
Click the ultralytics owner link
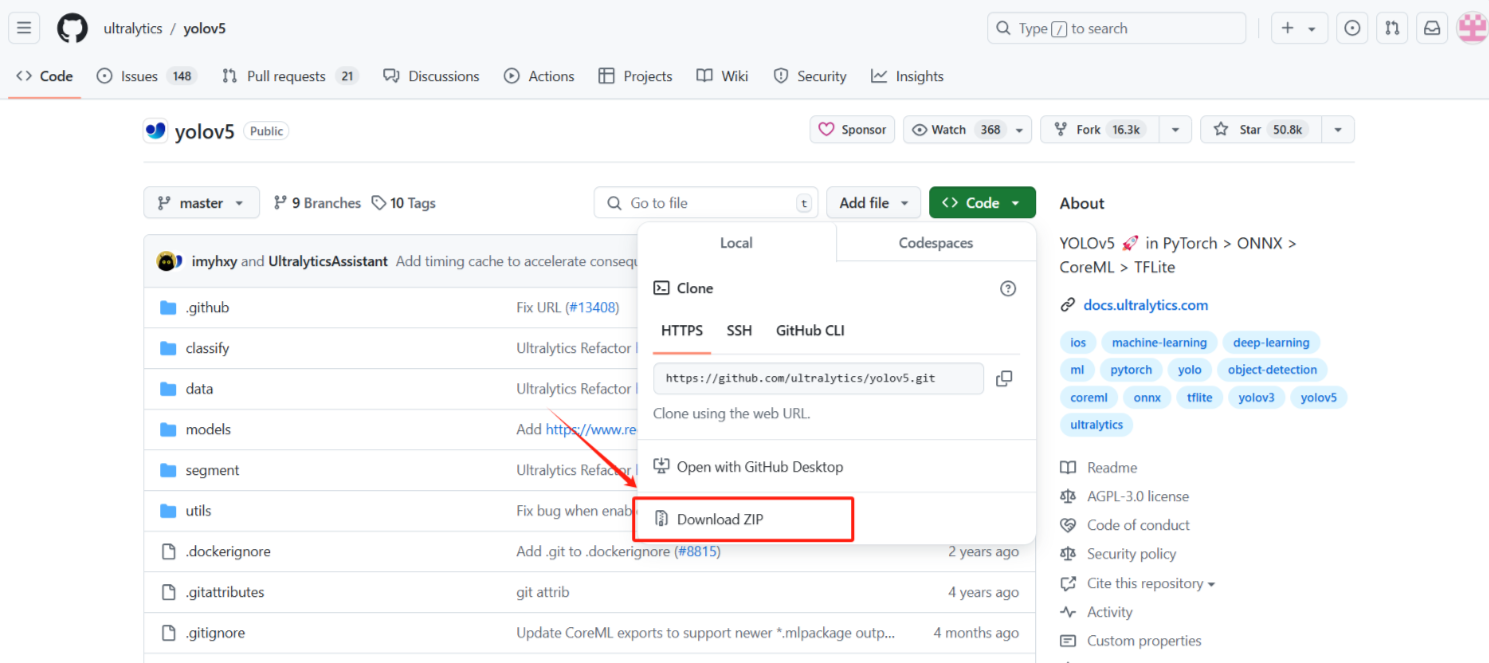tap(133, 28)
